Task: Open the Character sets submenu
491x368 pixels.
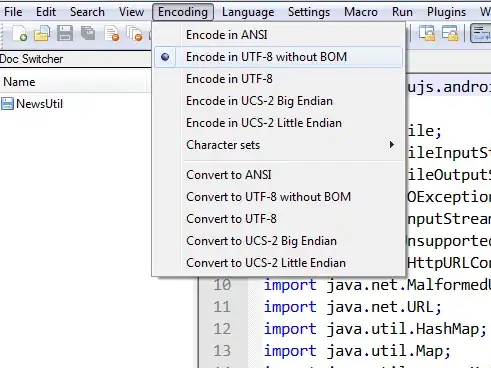Action: (278, 145)
